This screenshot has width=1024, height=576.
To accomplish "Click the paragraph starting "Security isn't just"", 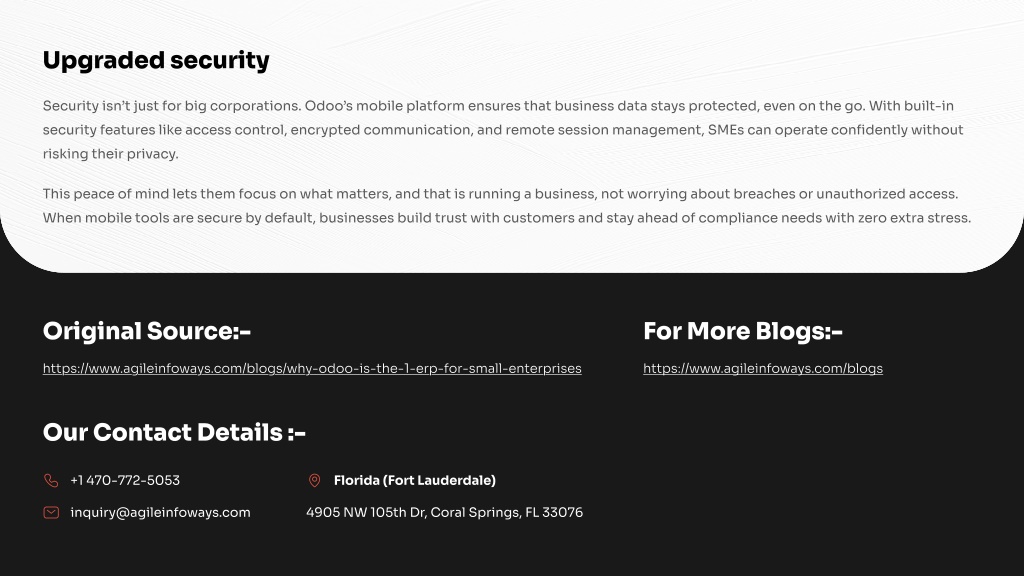I will (x=503, y=130).
